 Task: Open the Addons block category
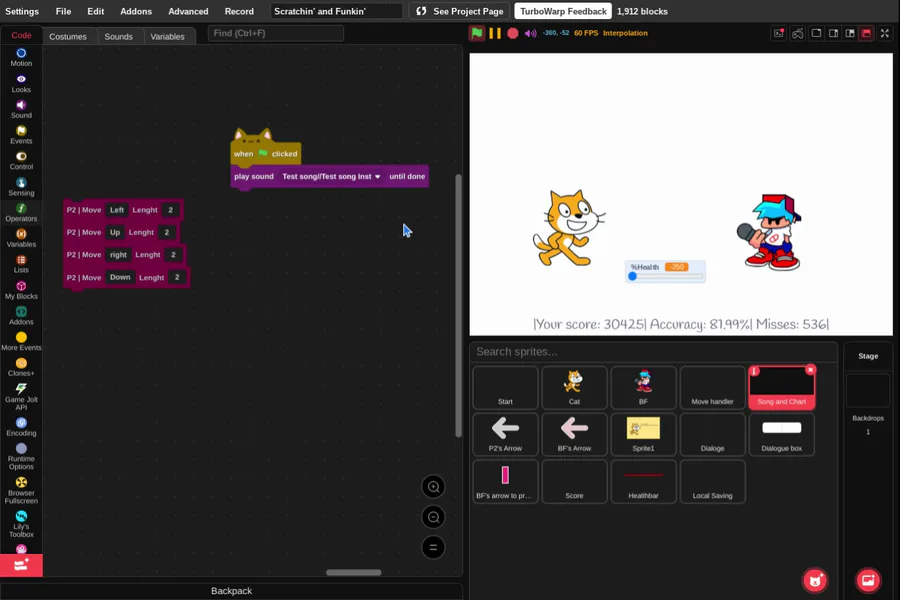(x=21, y=316)
